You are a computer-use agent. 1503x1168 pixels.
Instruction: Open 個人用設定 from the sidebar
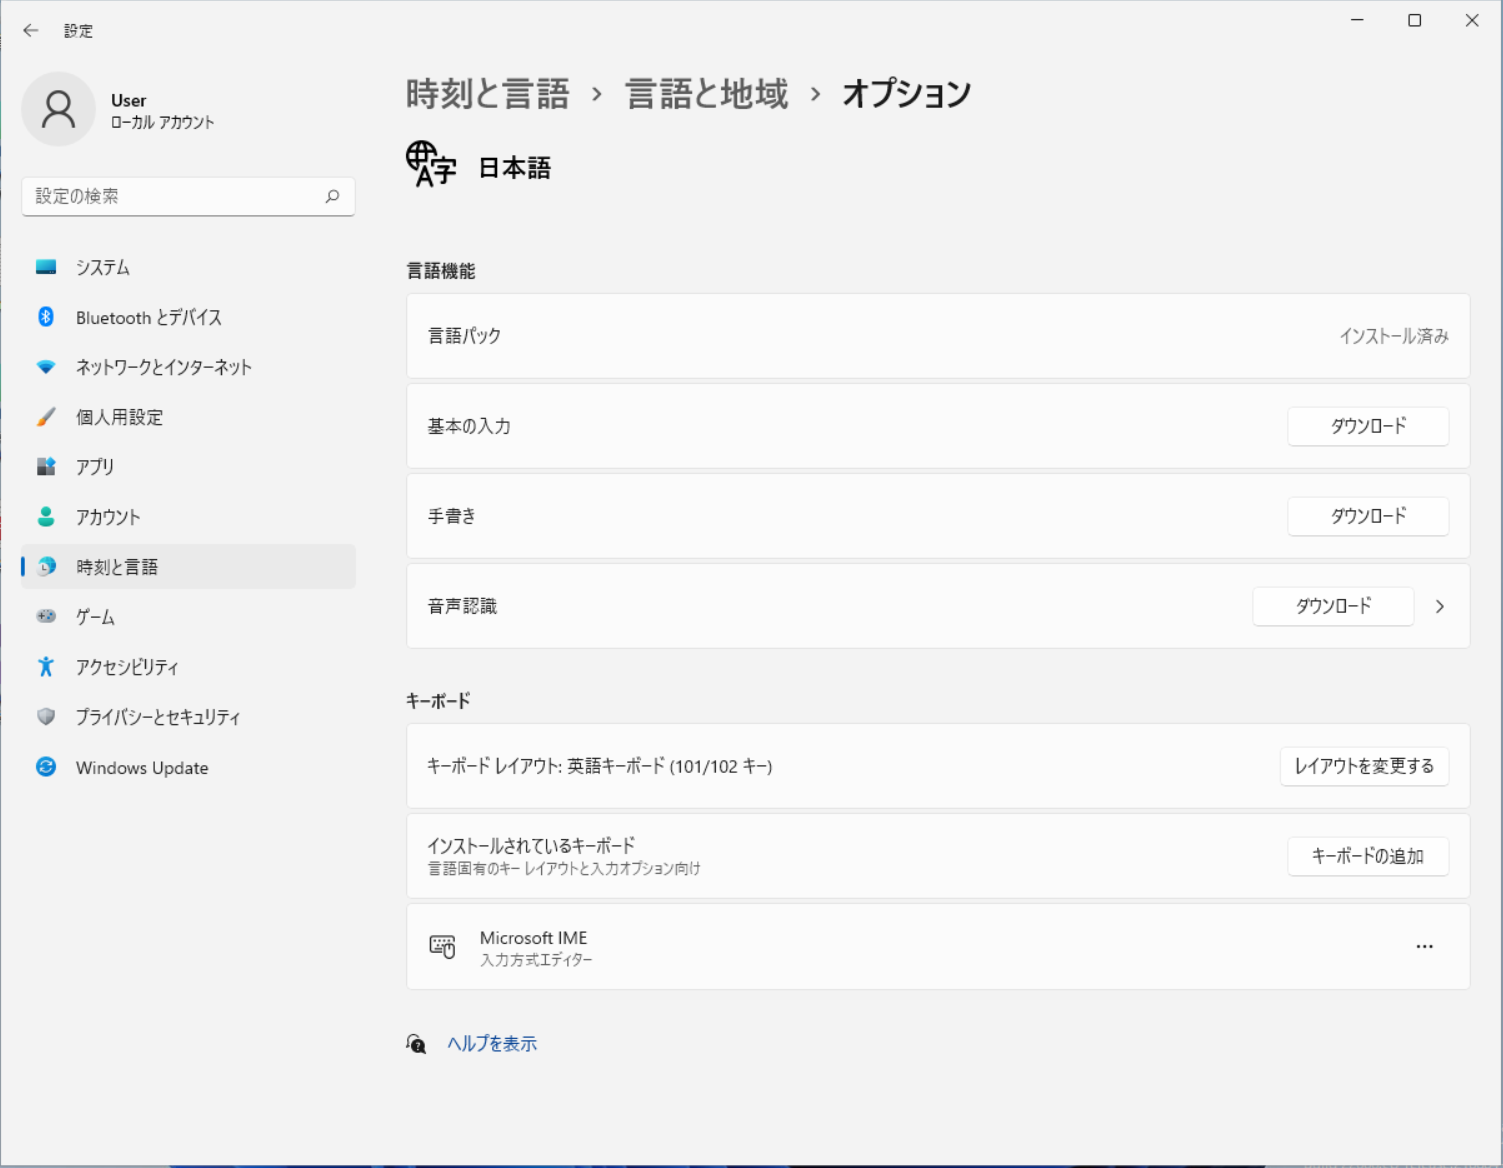point(120,417)
